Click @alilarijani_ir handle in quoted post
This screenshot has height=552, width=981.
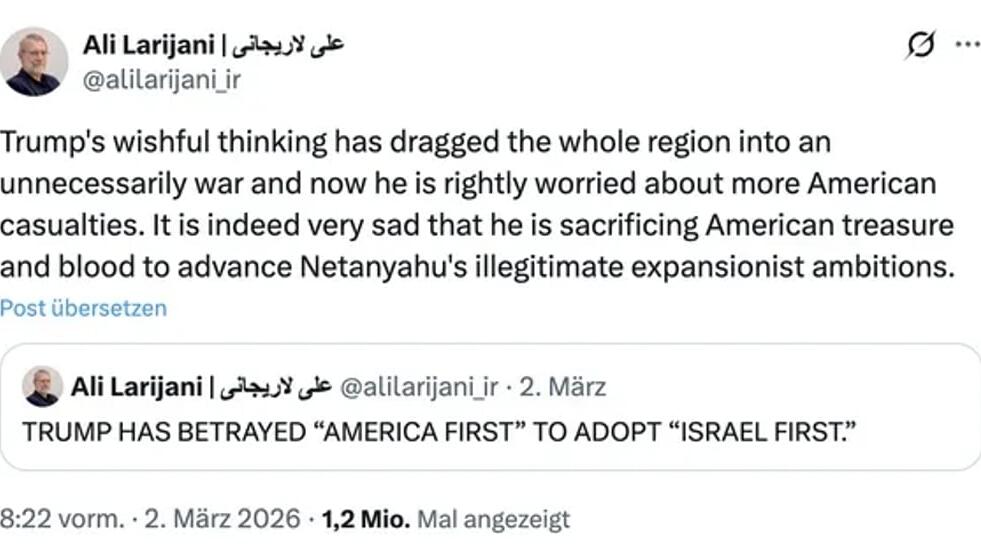click(x=419, y=387)
